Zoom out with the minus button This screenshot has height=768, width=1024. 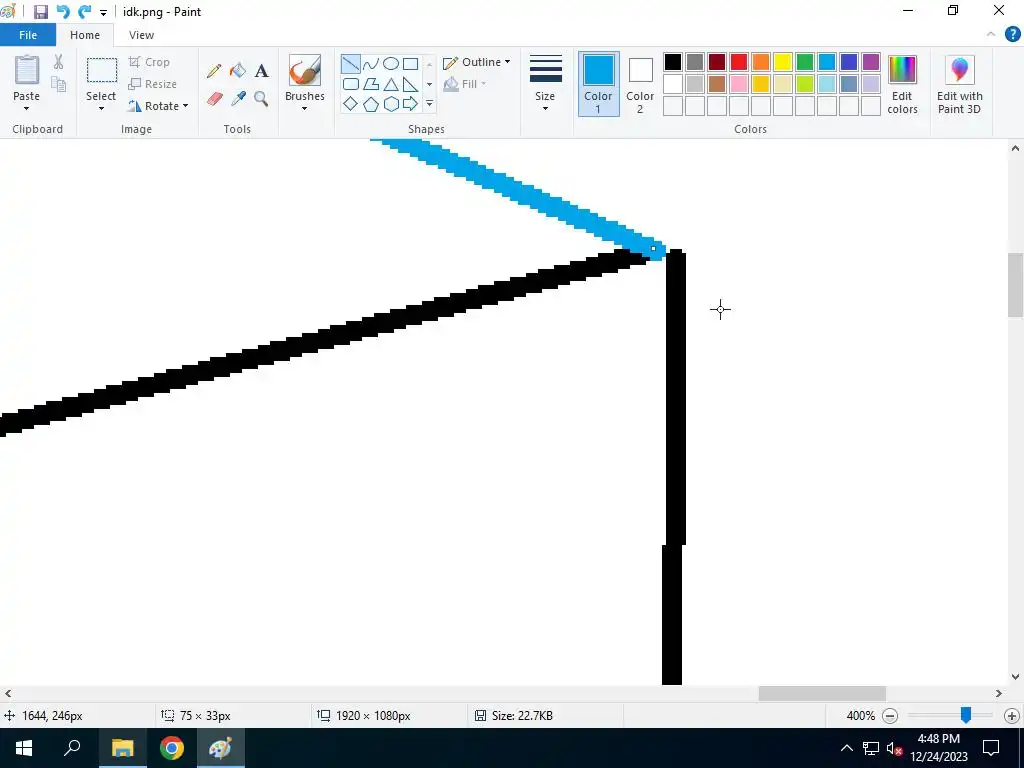click(889, 716)
